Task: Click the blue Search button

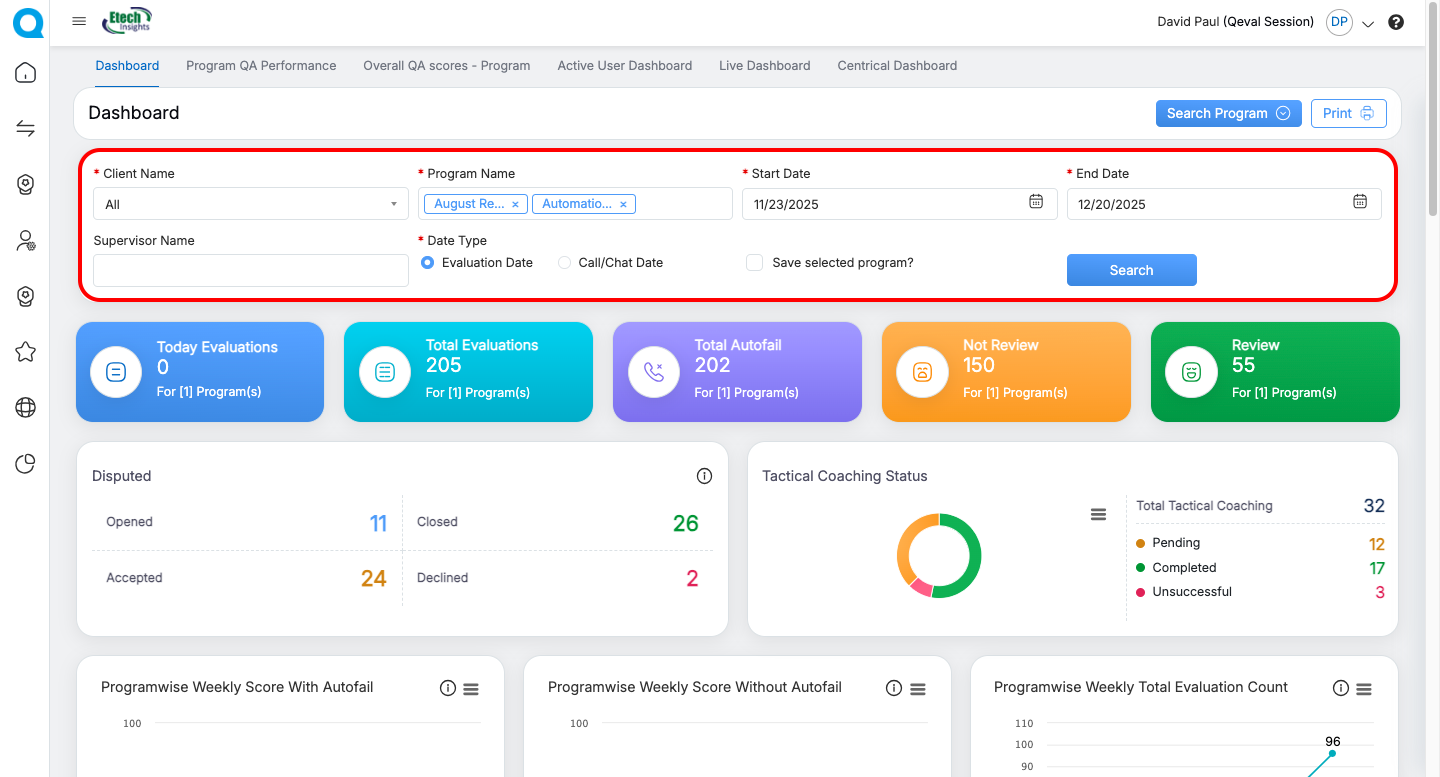Action: click(1131, 270)
